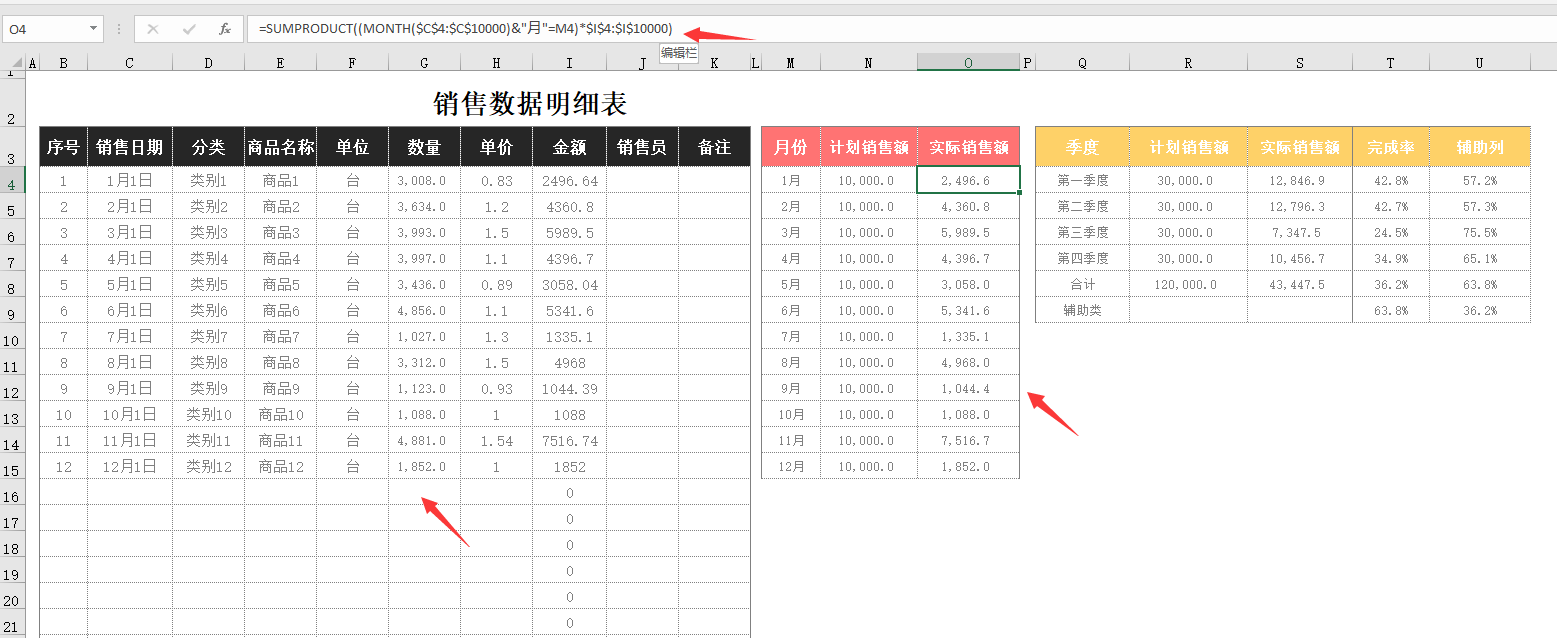Open the Name Box dropdown arrow

pos(94,29)
